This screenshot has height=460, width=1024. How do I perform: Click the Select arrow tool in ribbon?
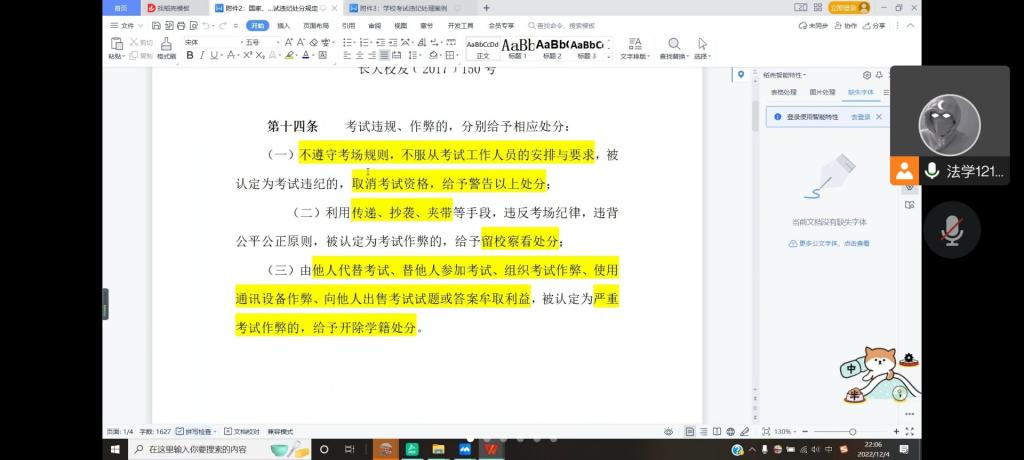(x=702, y=47)
